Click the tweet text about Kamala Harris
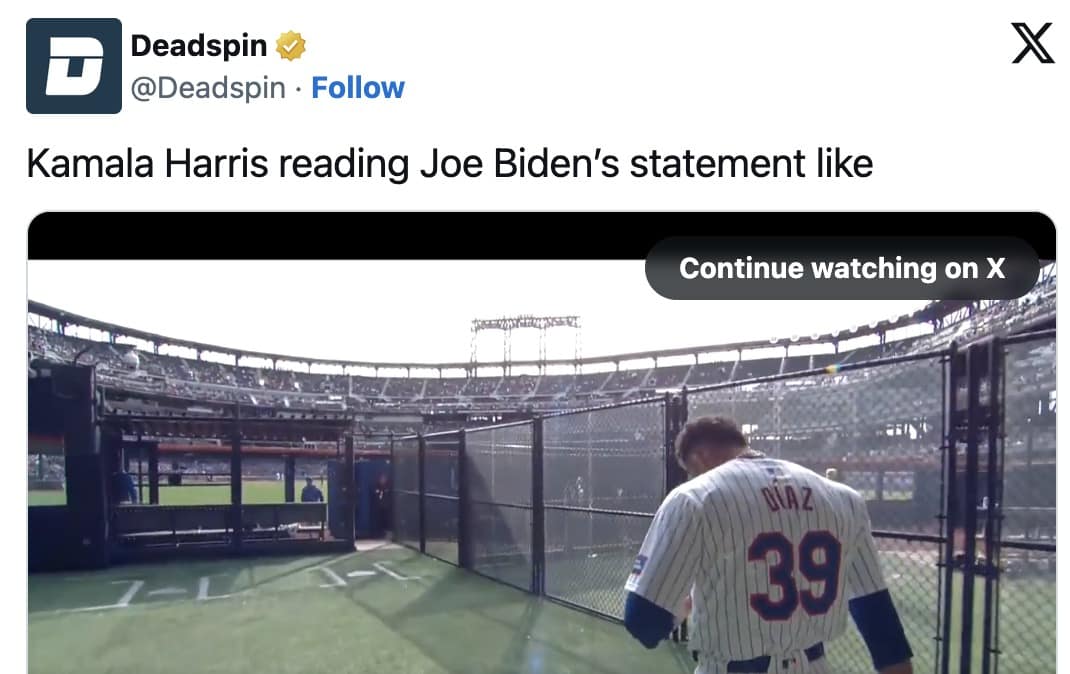Screen dimensions: 1070x674 click(x=450, y=162)
